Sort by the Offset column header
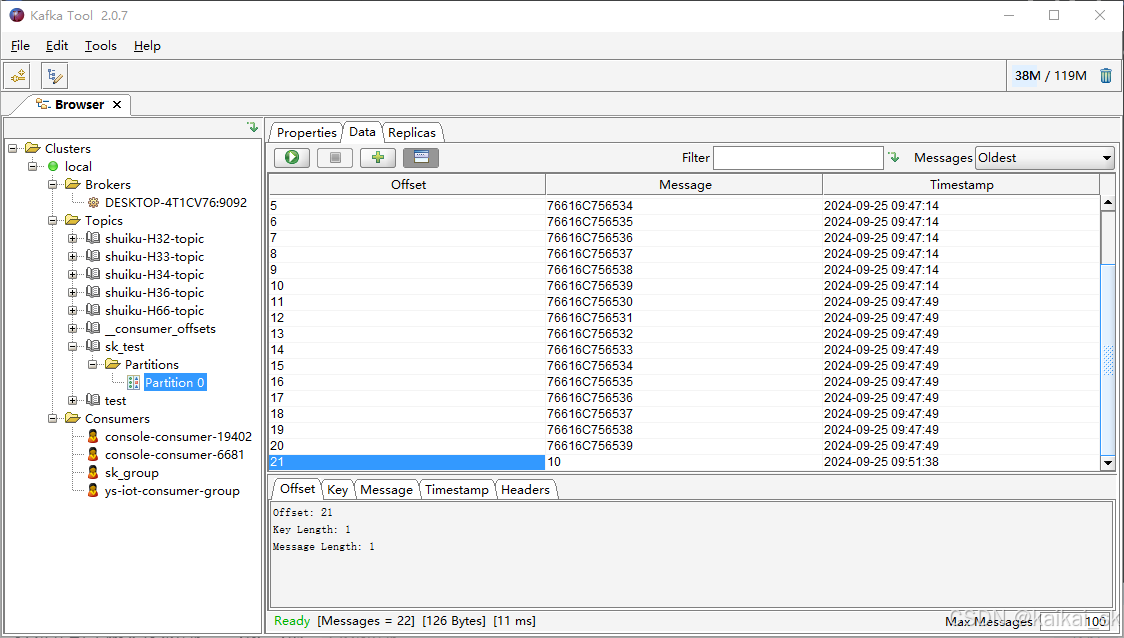This screenshot has height=638, width=1124. pos(407,184)
